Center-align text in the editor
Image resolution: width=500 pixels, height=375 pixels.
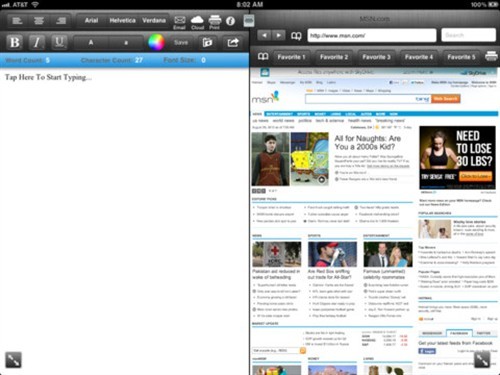39,21
